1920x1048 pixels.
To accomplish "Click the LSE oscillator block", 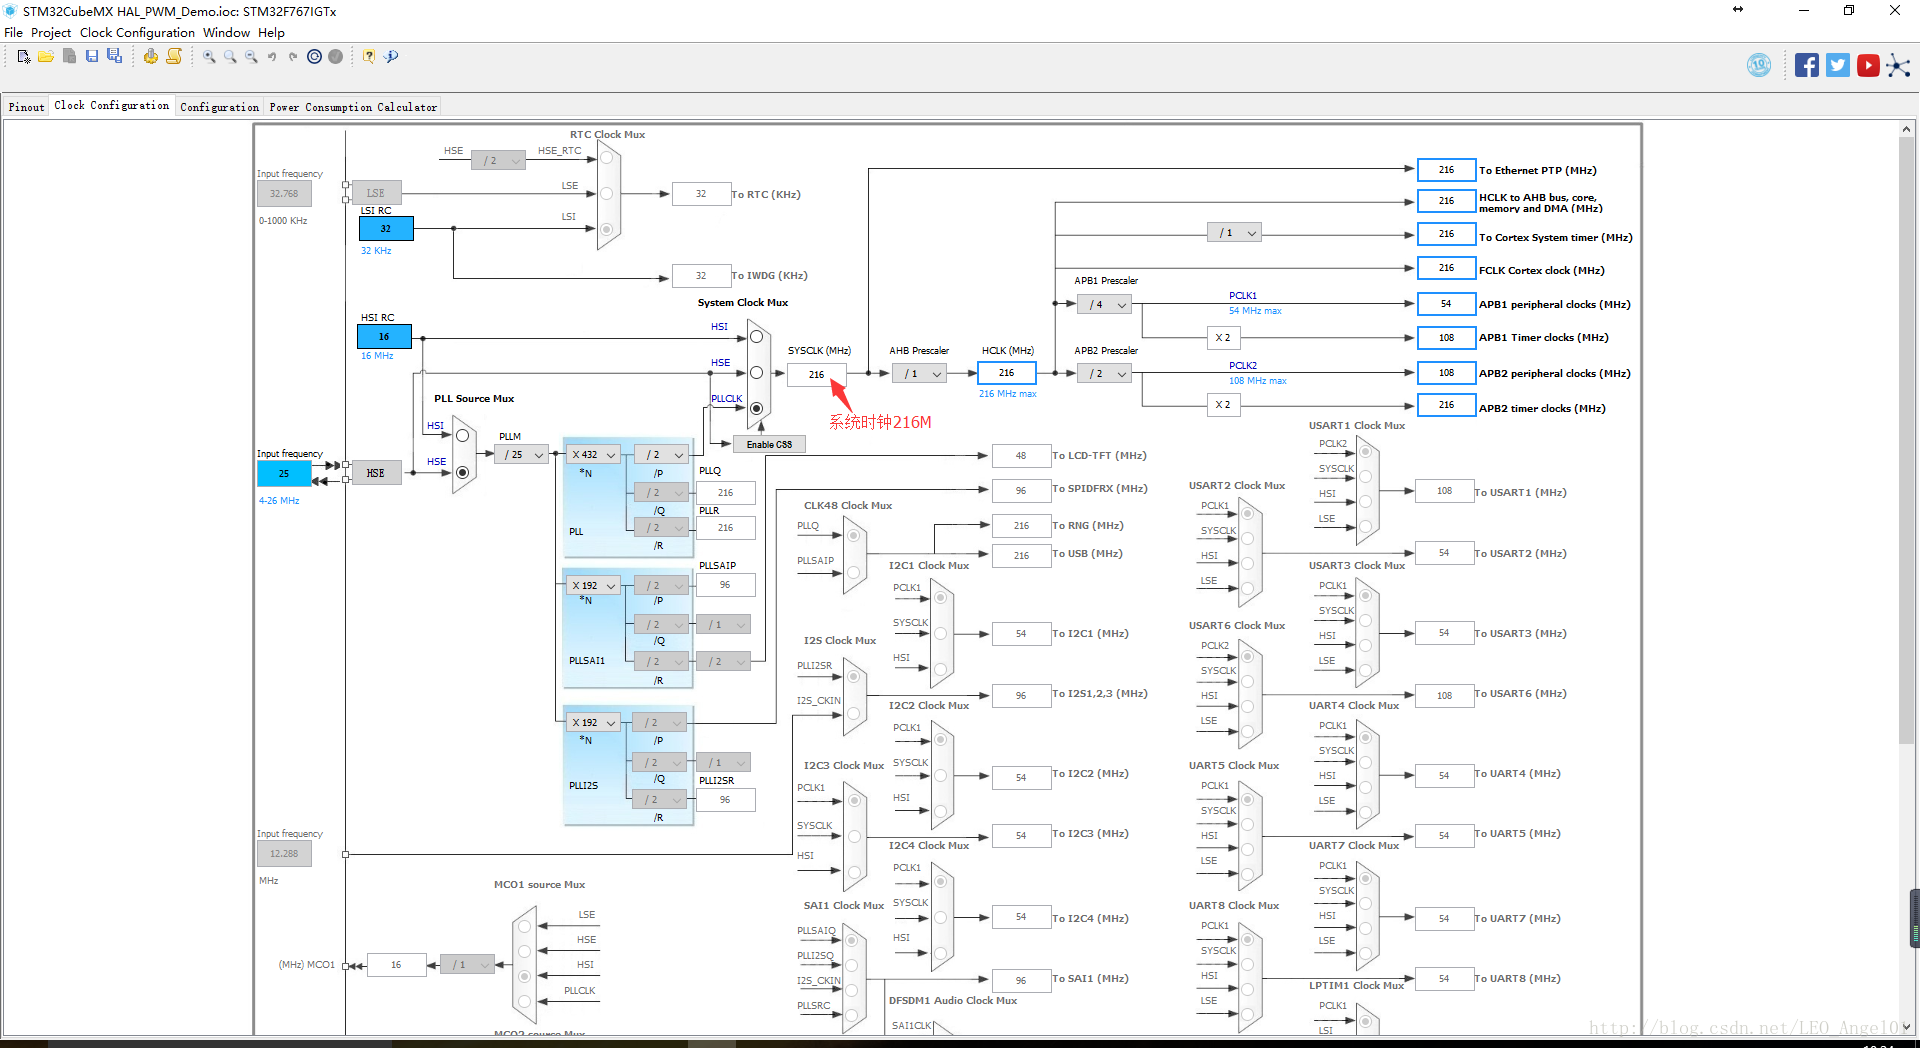I will [x=376, y=193].
